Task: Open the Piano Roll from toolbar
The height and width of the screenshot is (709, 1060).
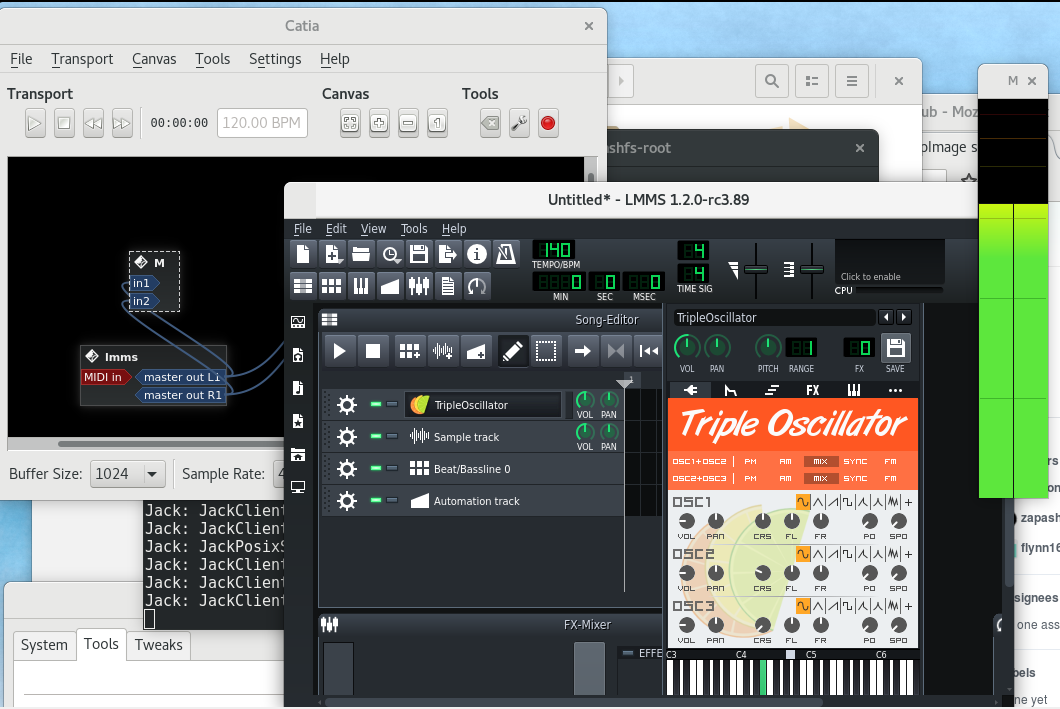Action: pos(361,286)
